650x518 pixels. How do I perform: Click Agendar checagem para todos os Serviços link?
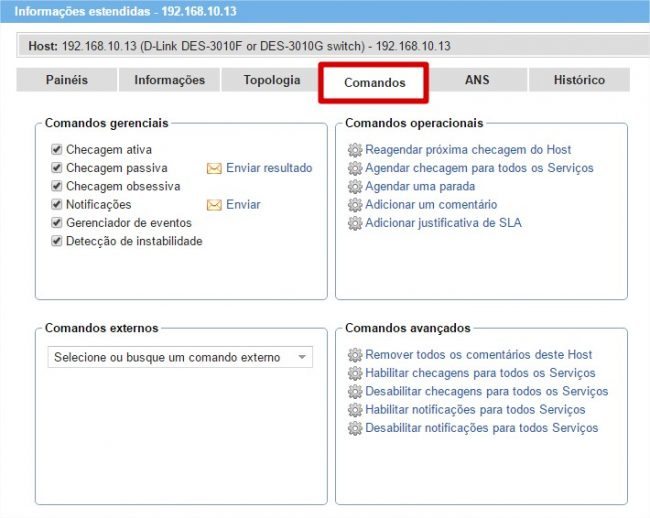tap(479, 168)
